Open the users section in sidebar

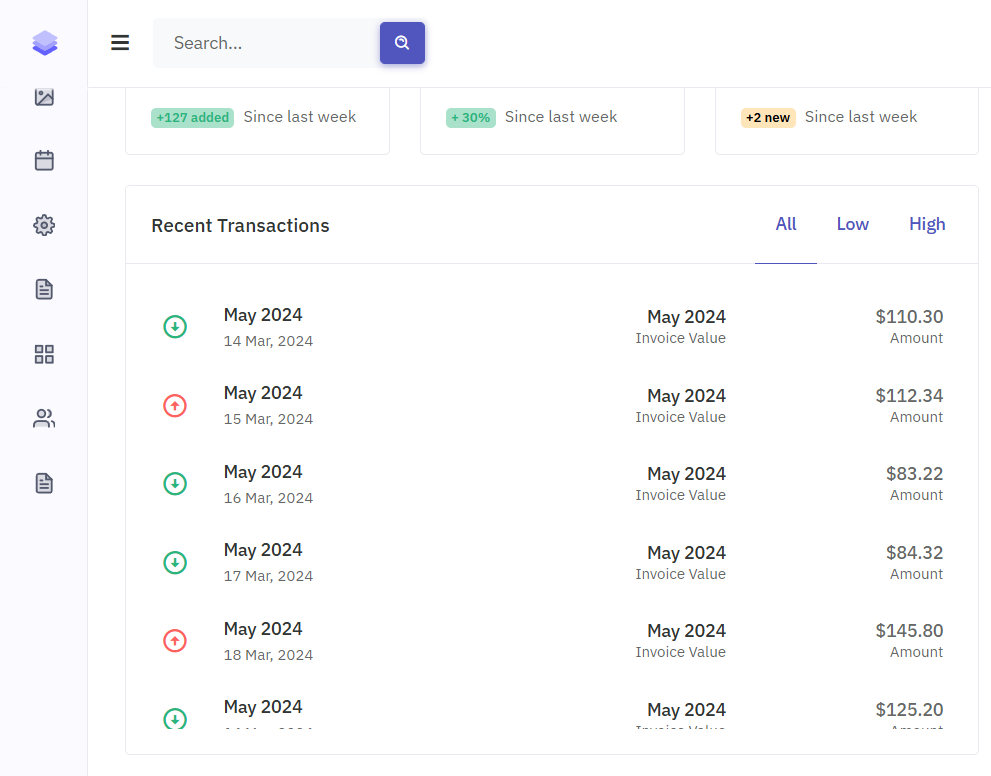[x=44, y=419]
